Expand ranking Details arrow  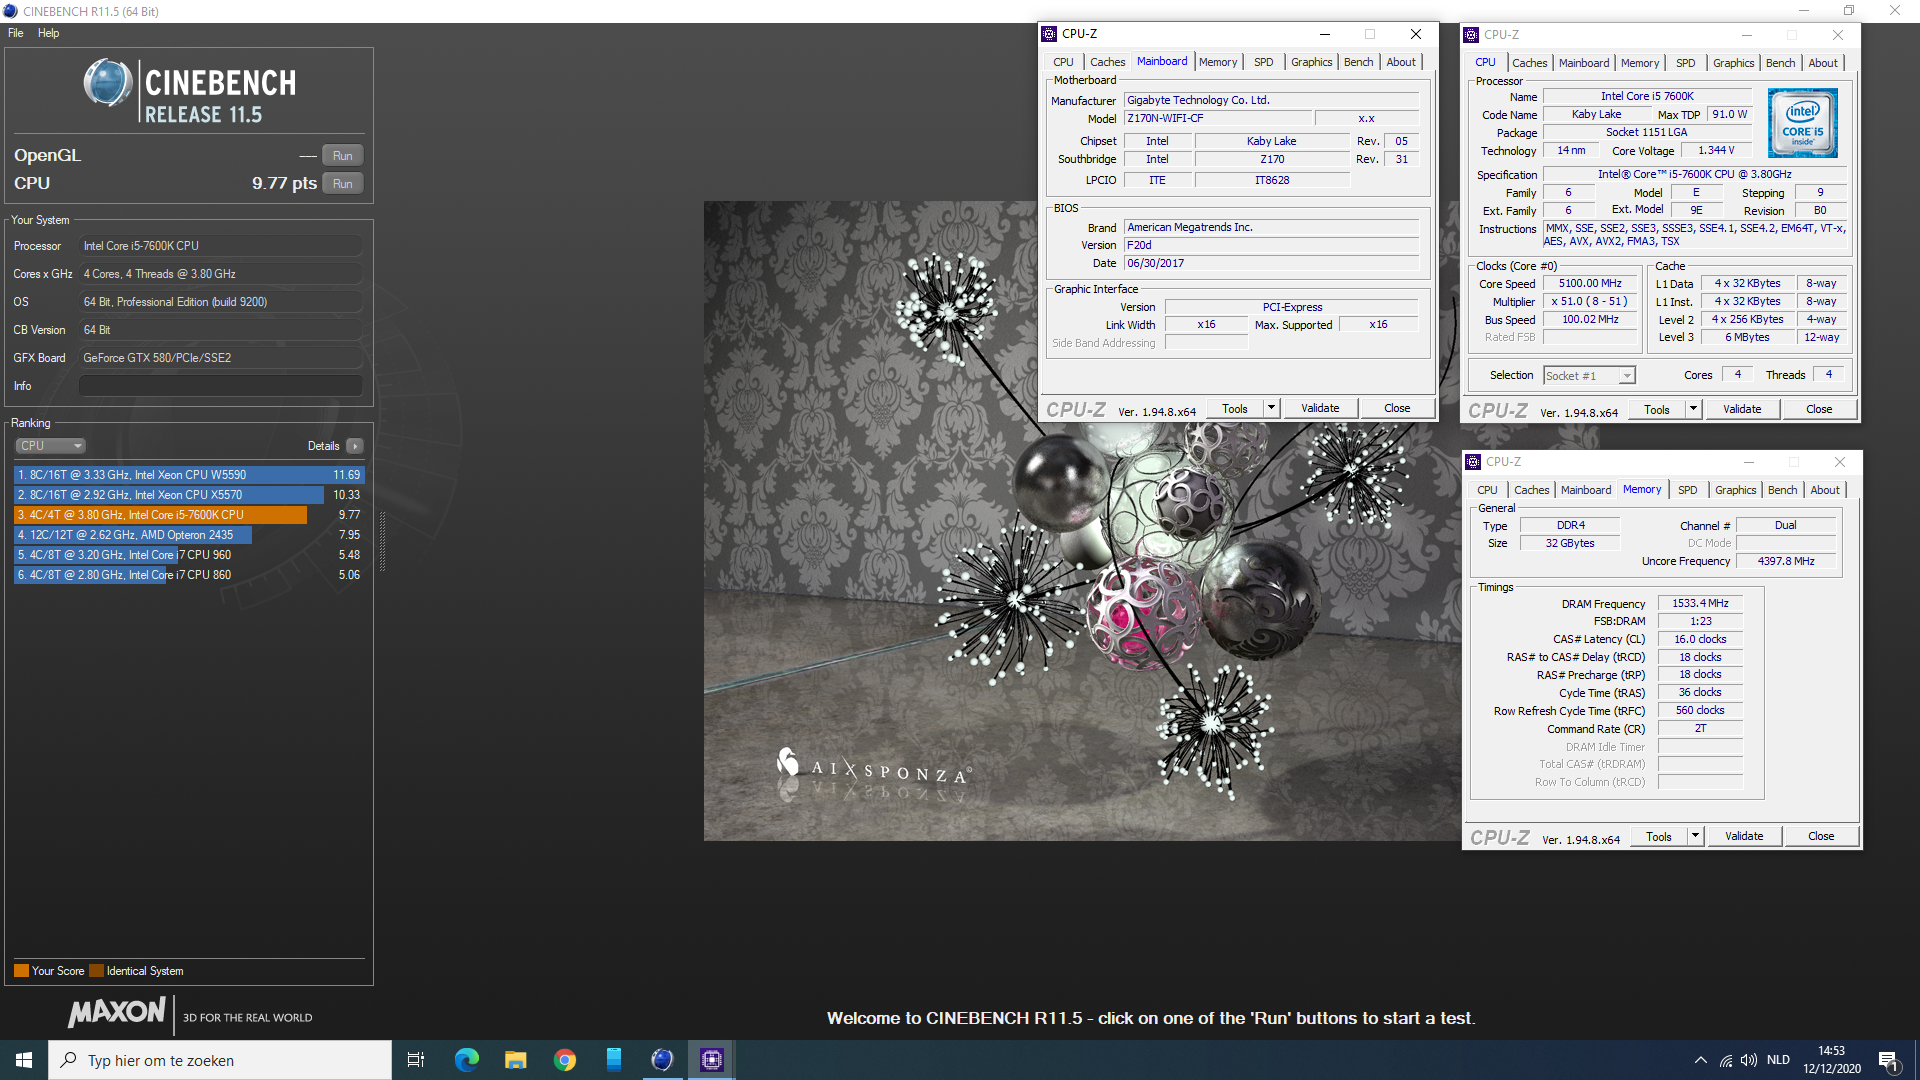coord(355,446)
